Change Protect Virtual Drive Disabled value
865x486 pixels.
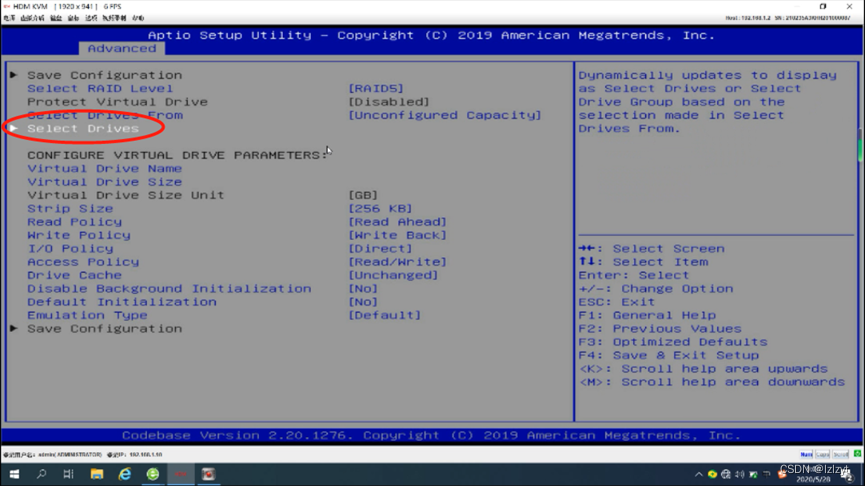click(x=388, y=102)
